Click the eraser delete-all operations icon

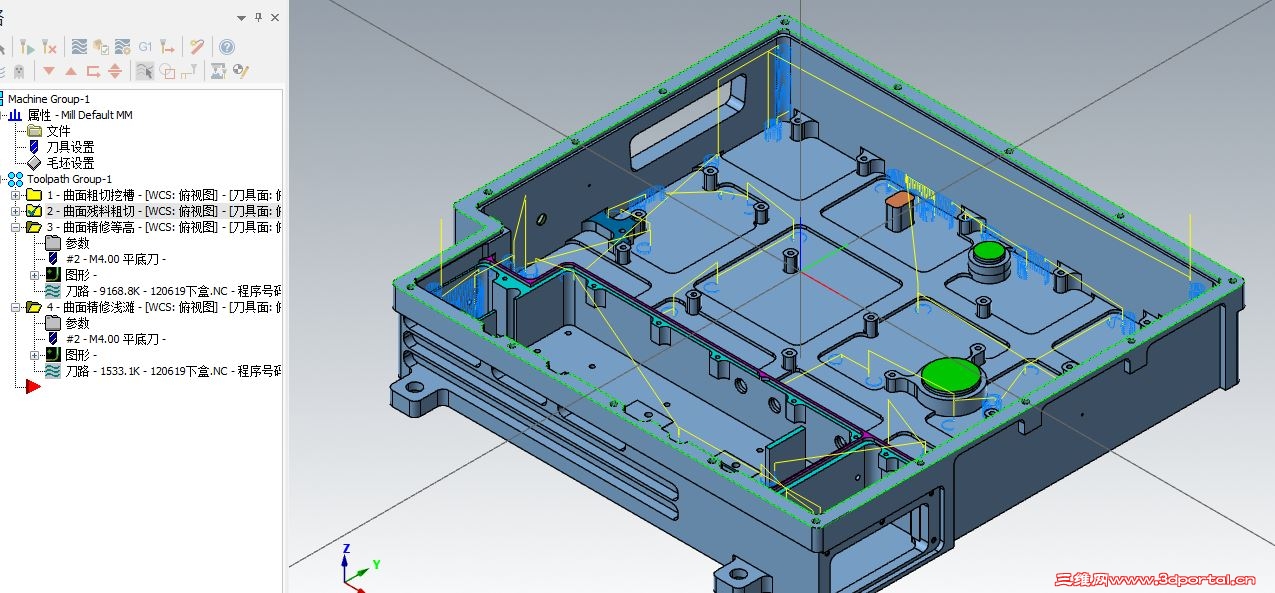click(x=197, y=47)
